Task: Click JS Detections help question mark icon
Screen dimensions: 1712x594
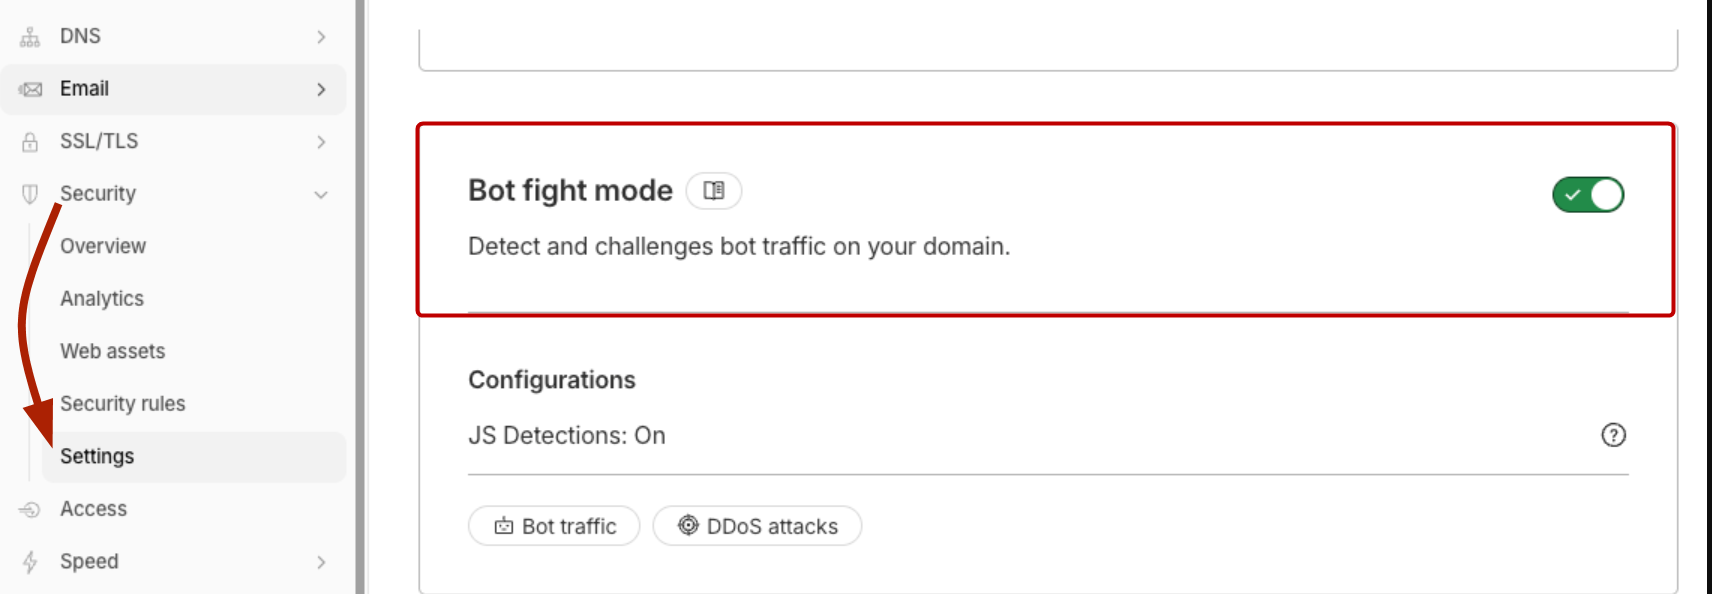Action: 1613,435
